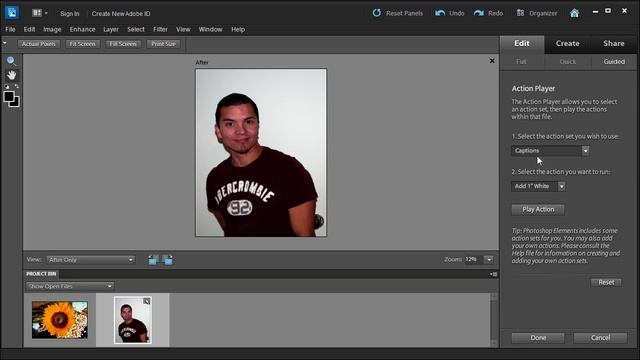Switch to the Create tab
Viewport: 640px width, 360px height.
pyautogui.click(x=567, y=43)
